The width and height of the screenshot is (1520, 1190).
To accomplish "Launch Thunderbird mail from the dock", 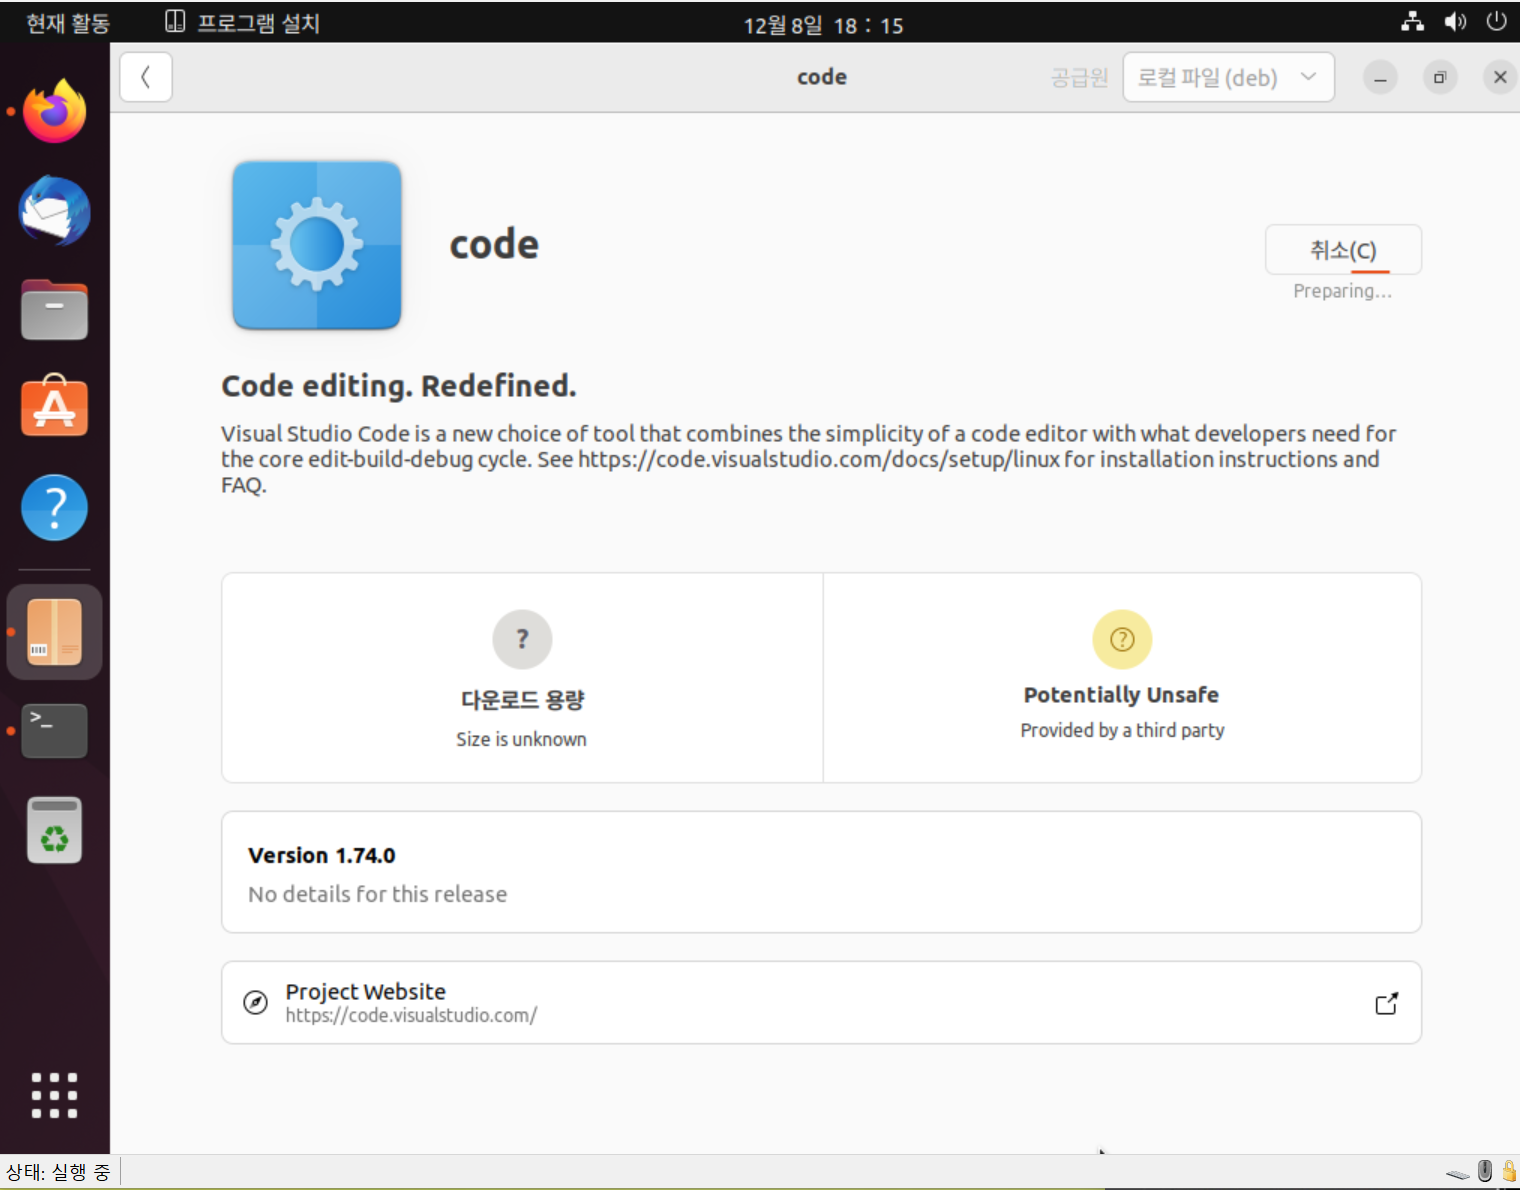I will 55,211.
